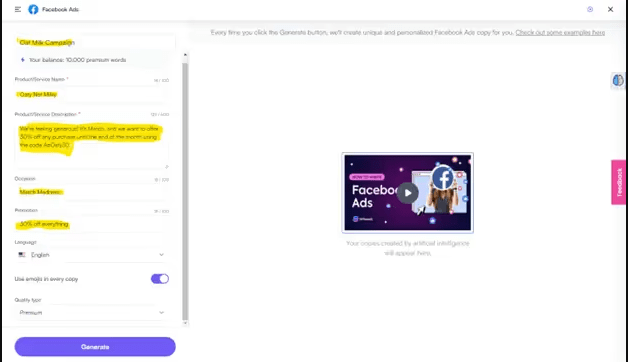Expand the English language dropdown
The image size is (628, 362).
pos(92,255)
